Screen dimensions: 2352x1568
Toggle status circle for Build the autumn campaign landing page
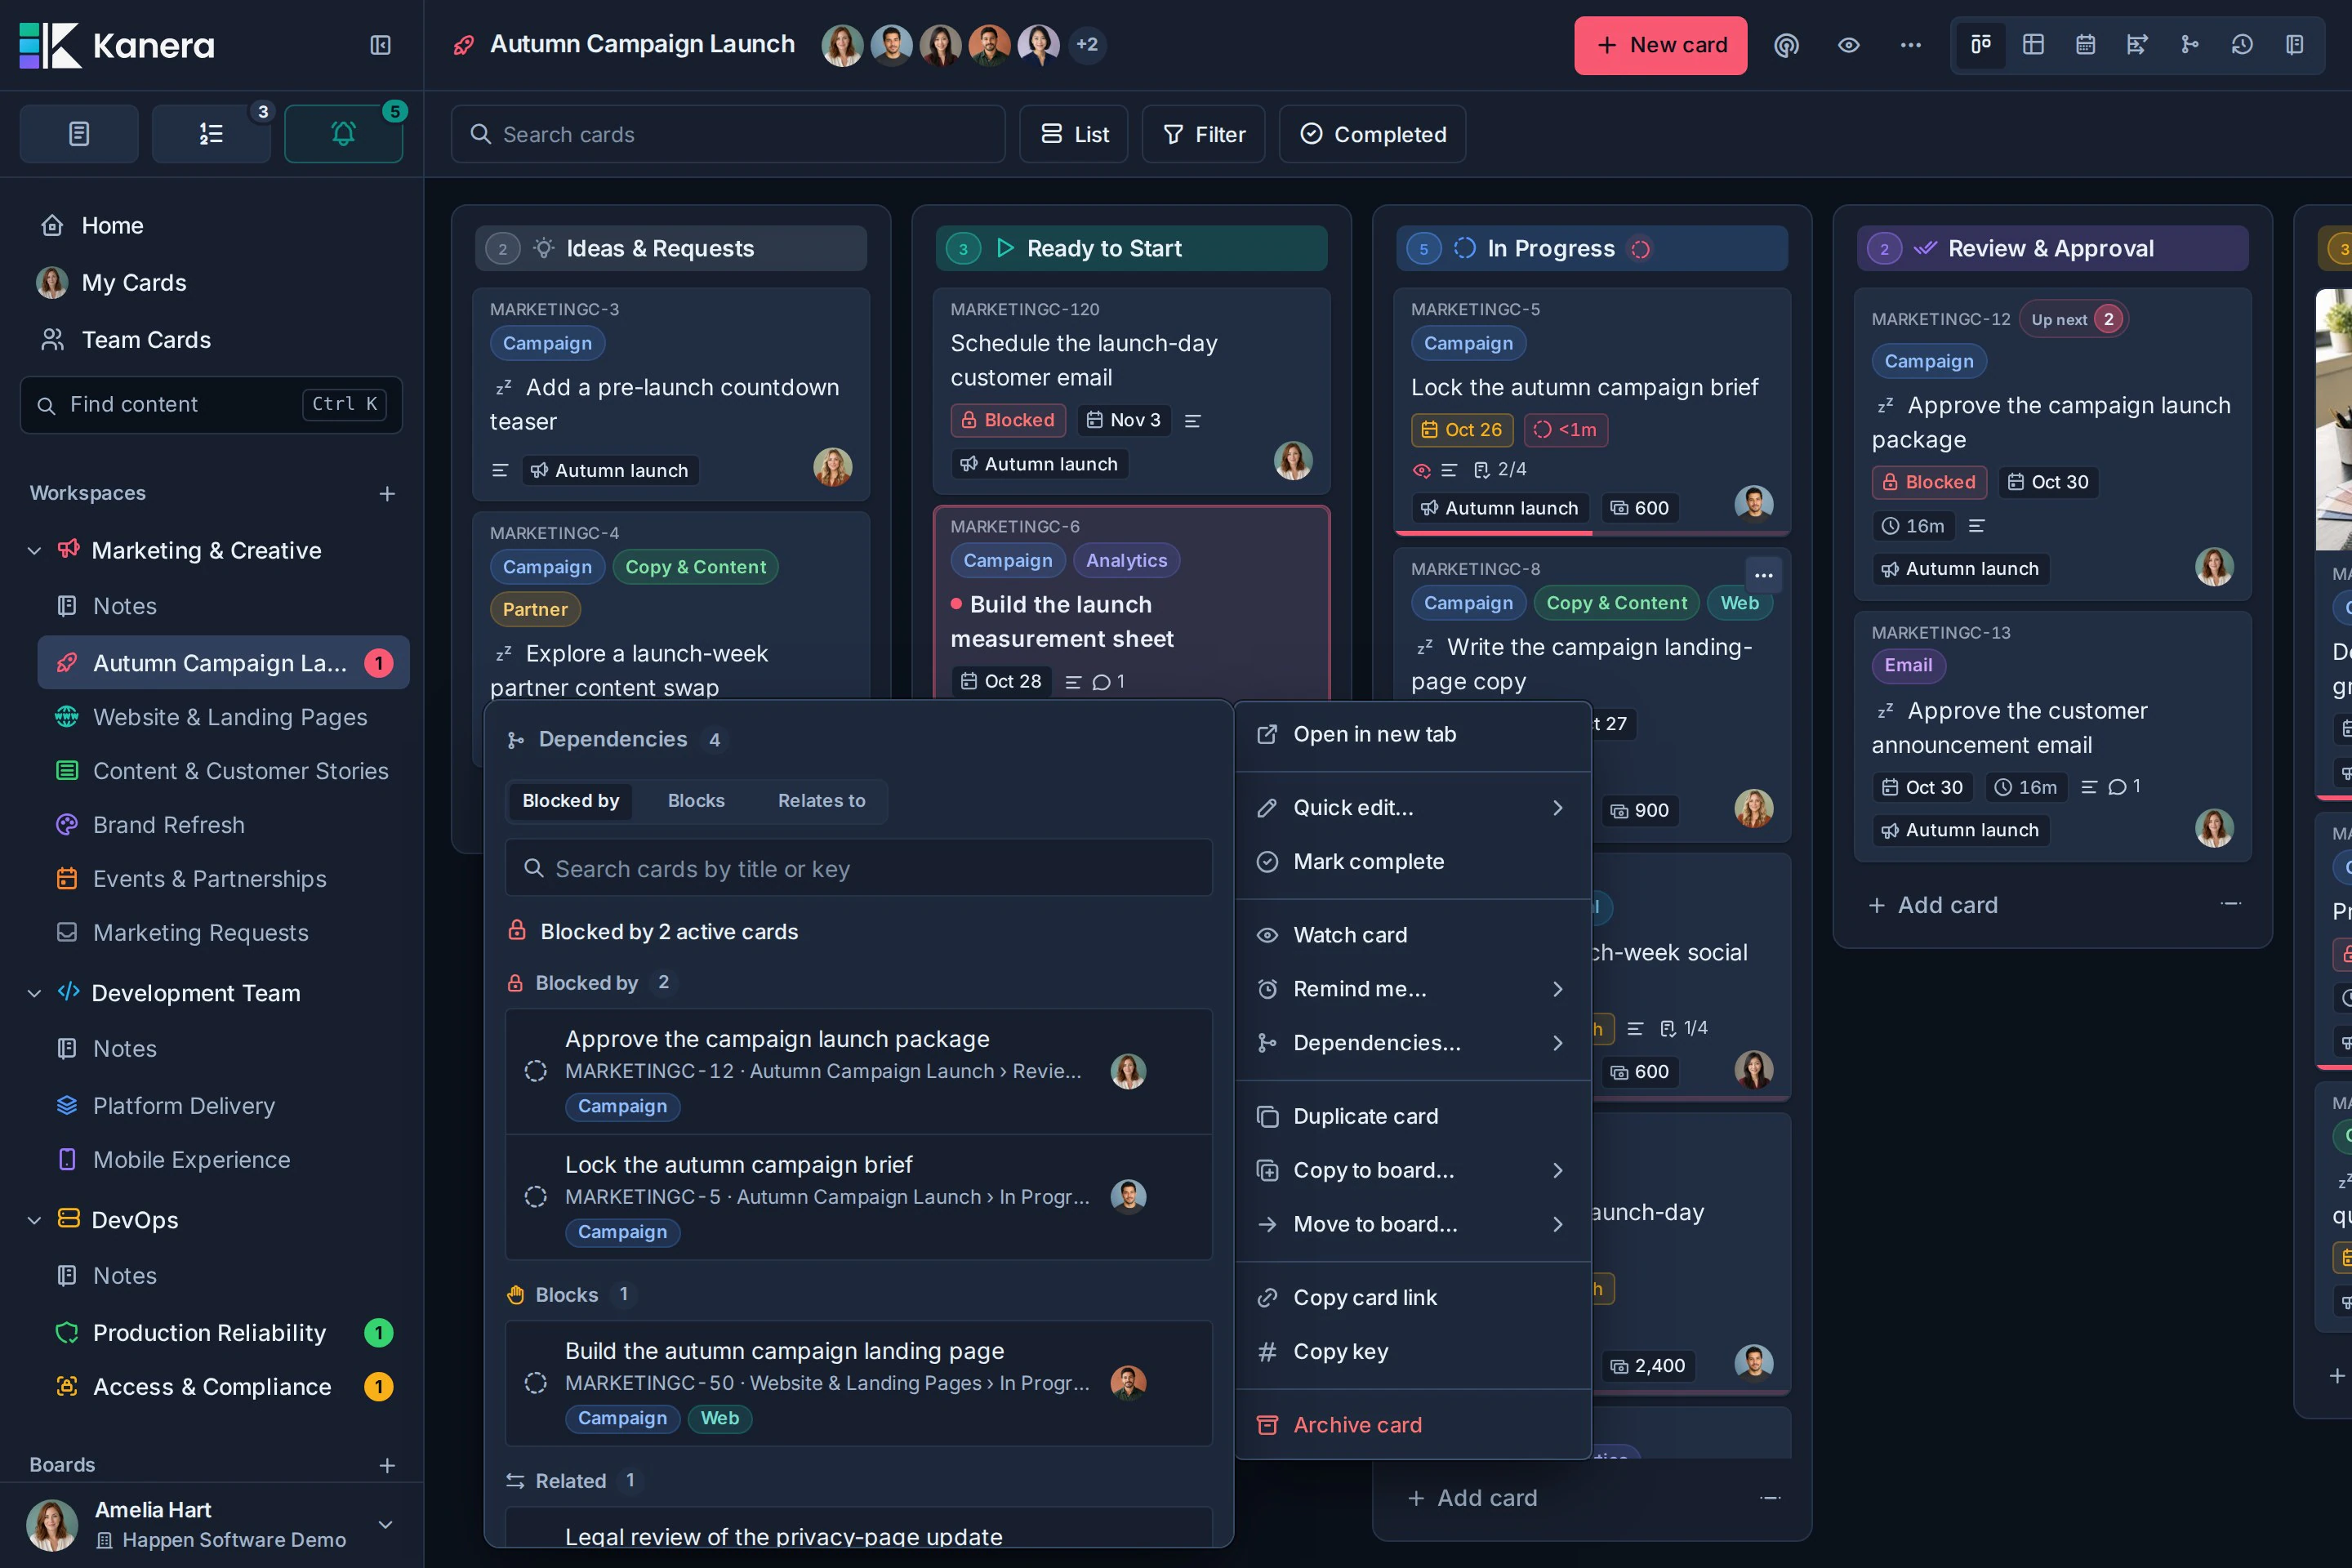[536, 1383]
